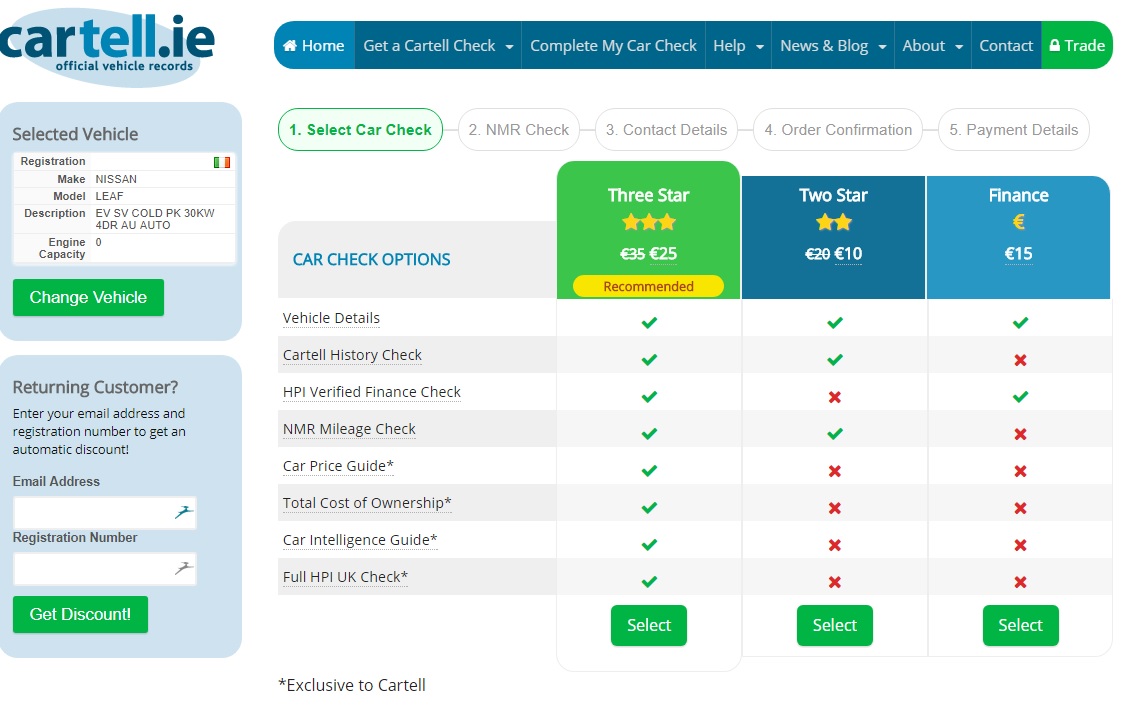Click the cartell.ie logo
1136x720 pixels.
(x=107, y=47)
